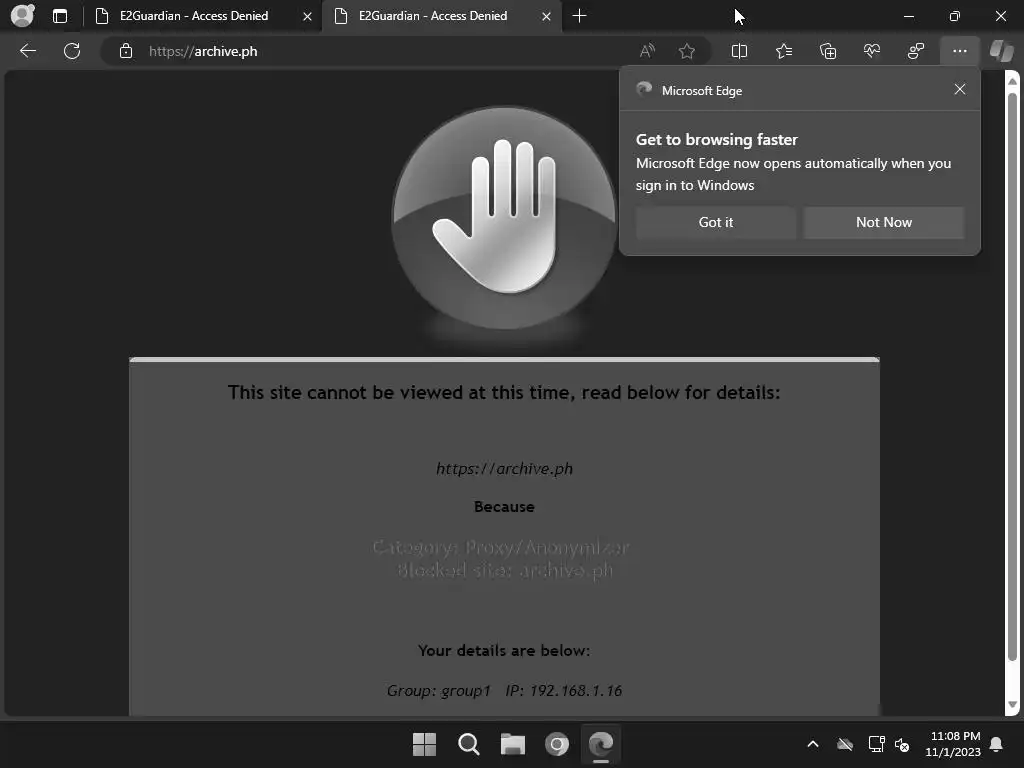Click the 'Blocked site: archive.ph' text
Screen dimensions: 1024x768
point(505,570)
